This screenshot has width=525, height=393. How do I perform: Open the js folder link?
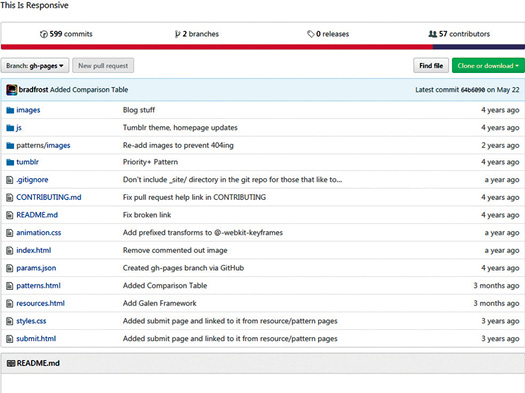(x=19, y=128)
